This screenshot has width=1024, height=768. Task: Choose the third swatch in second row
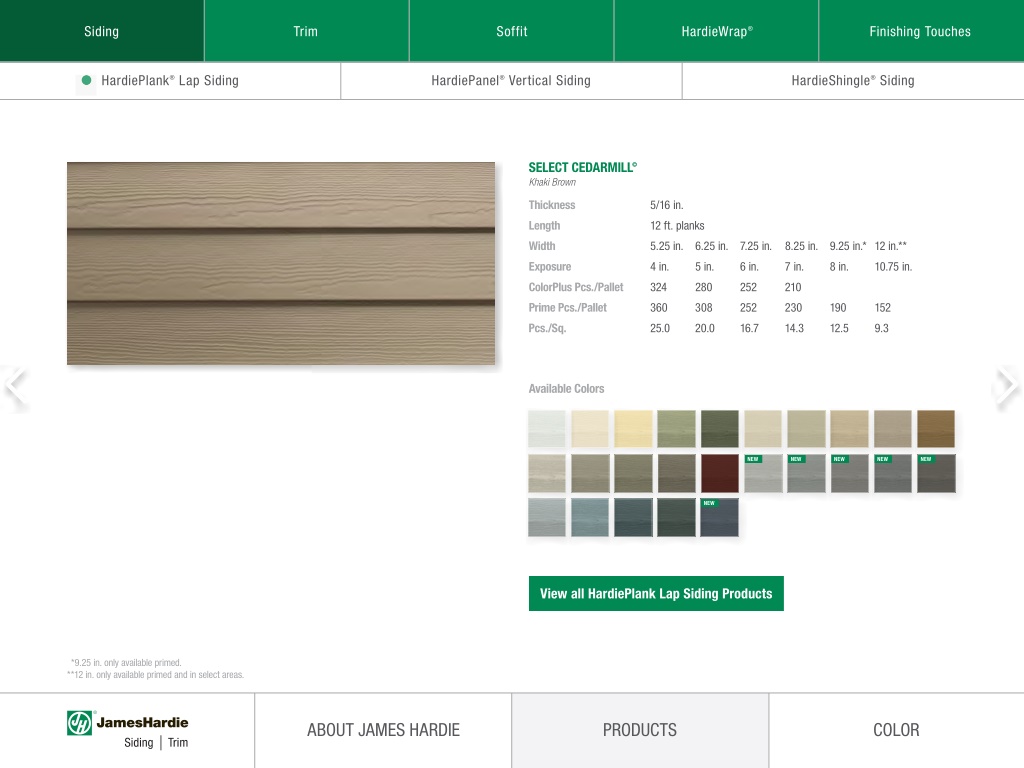[633, 473]
